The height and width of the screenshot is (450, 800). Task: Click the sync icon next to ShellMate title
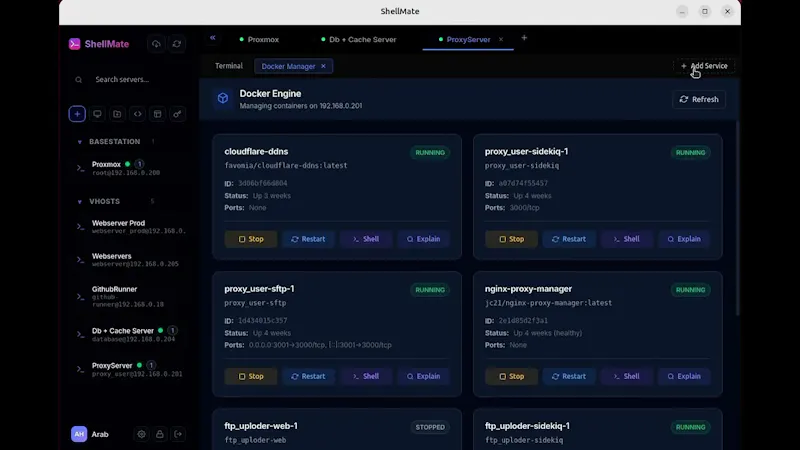point(177,44)
